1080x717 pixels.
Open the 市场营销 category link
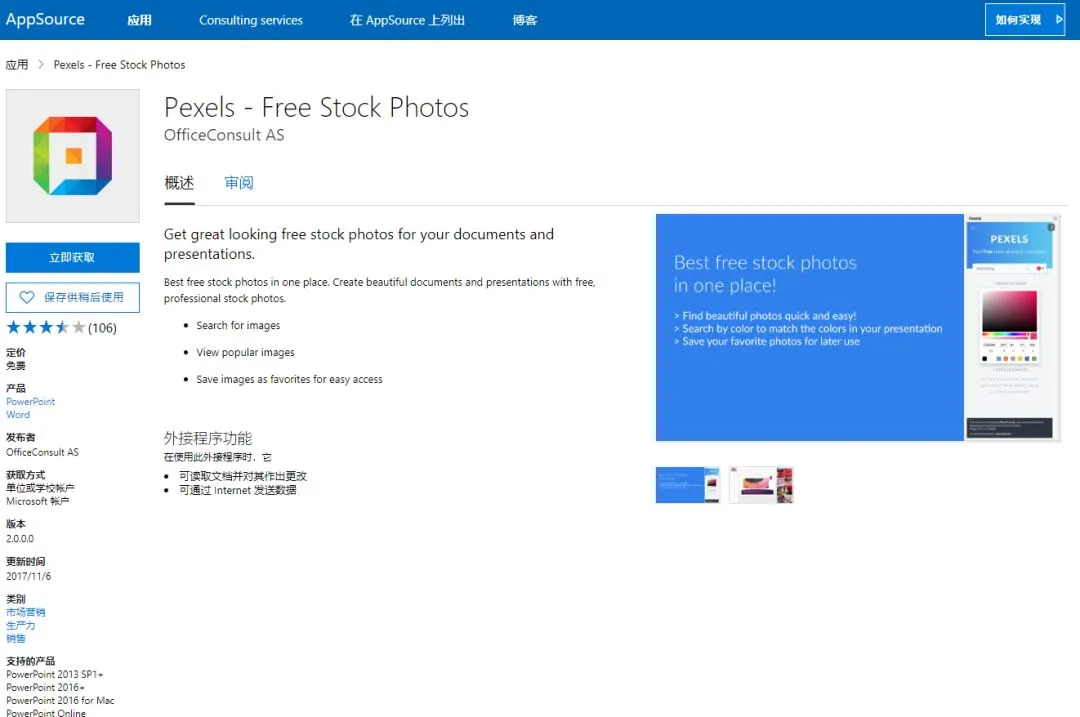(25, 612)
